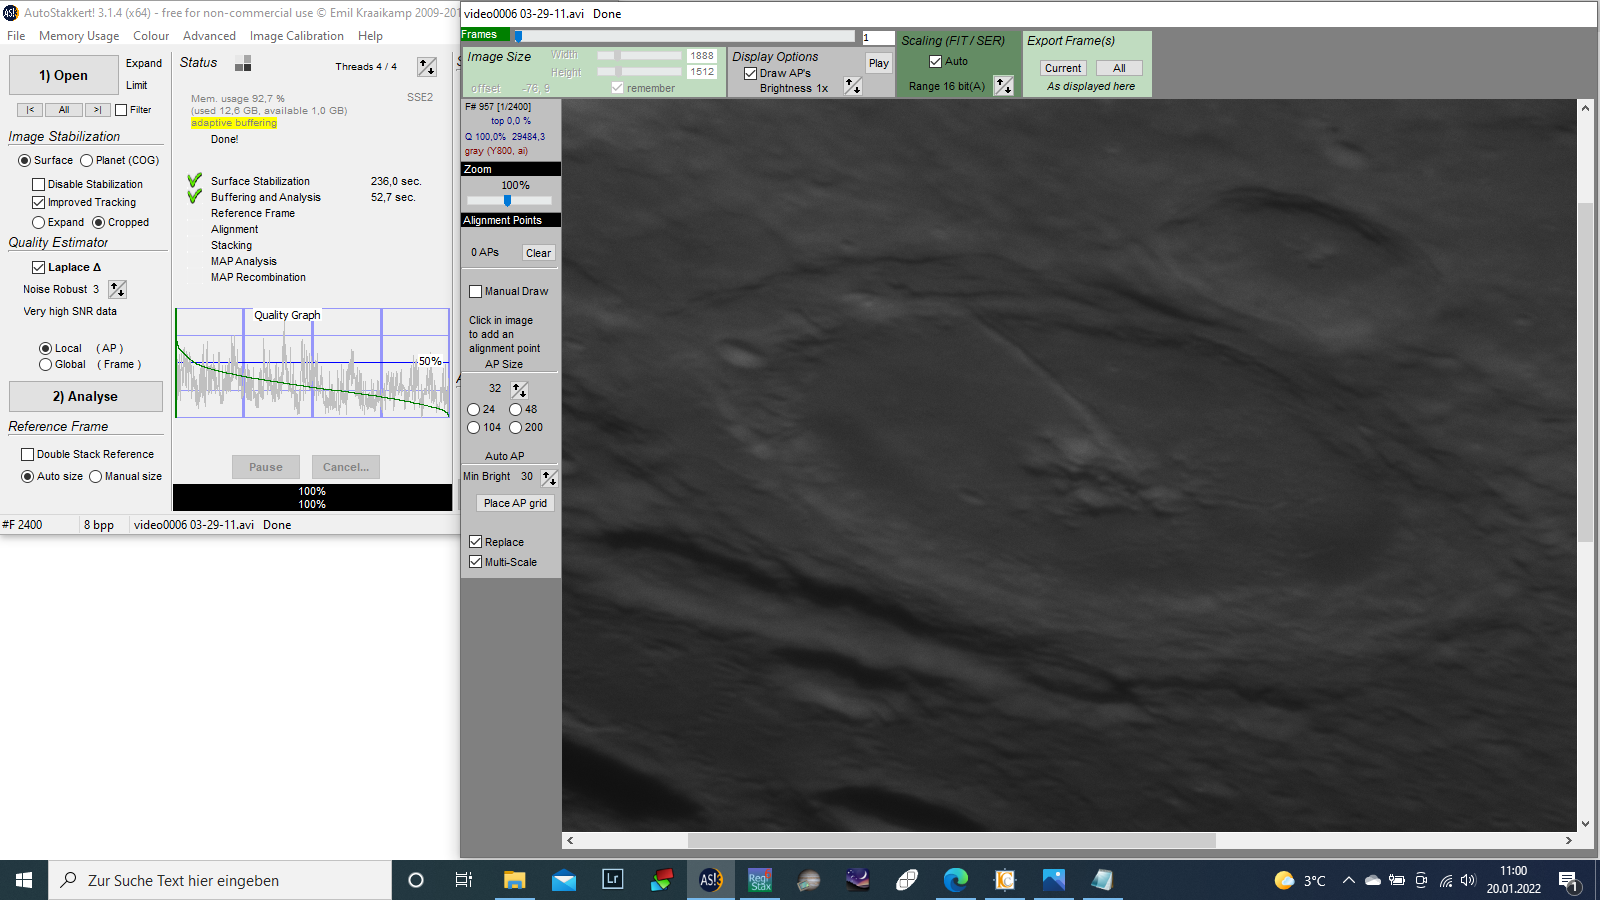Viewport: 1600px width, 900px height.
Task: Toggle Scaling Auto checkbox
Action: pyautogui.click(x=935, y=61)
